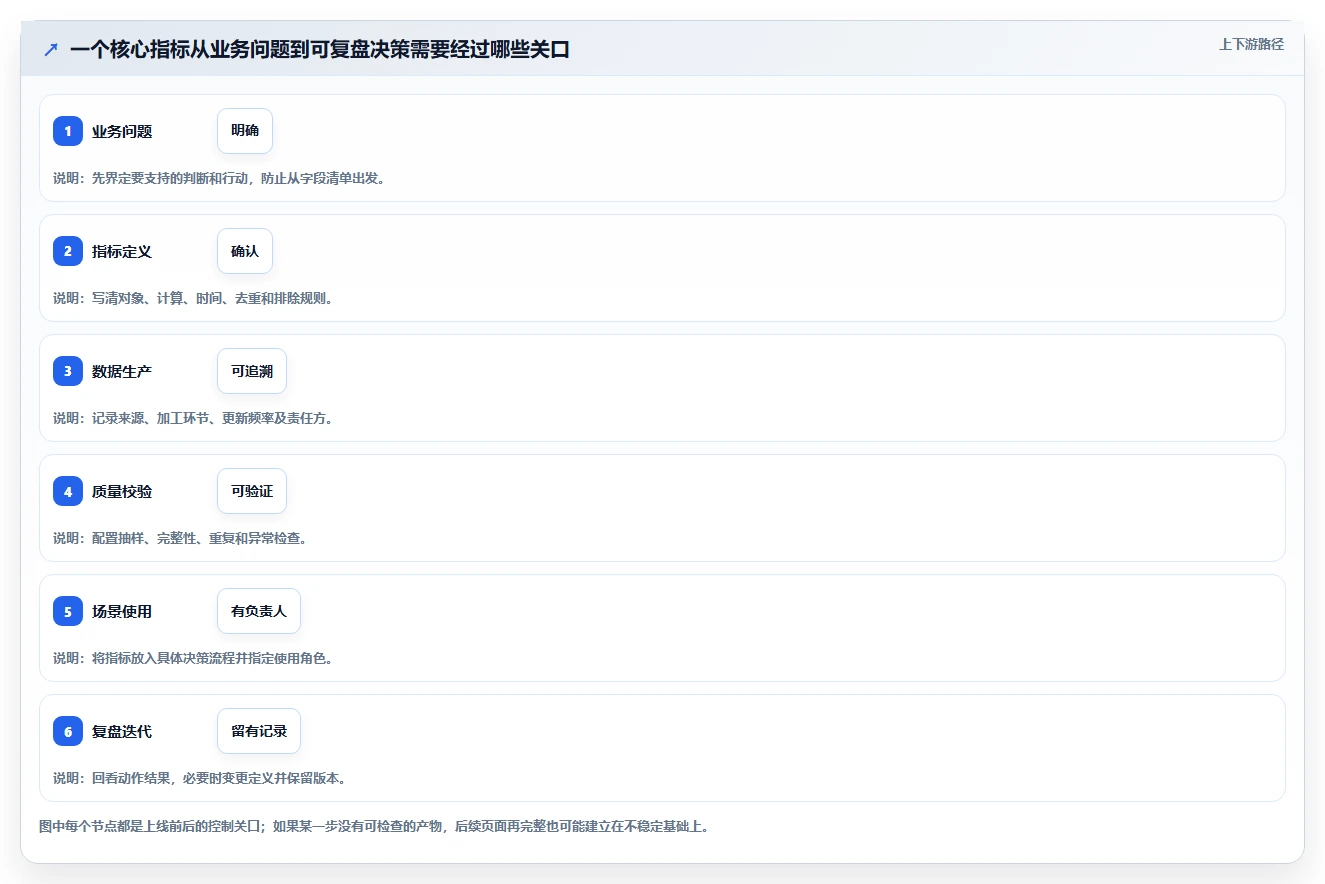This screenshot has height=884, width=1325.
Task: Click the 明确 tag button
Action: [x=245, y=131]
